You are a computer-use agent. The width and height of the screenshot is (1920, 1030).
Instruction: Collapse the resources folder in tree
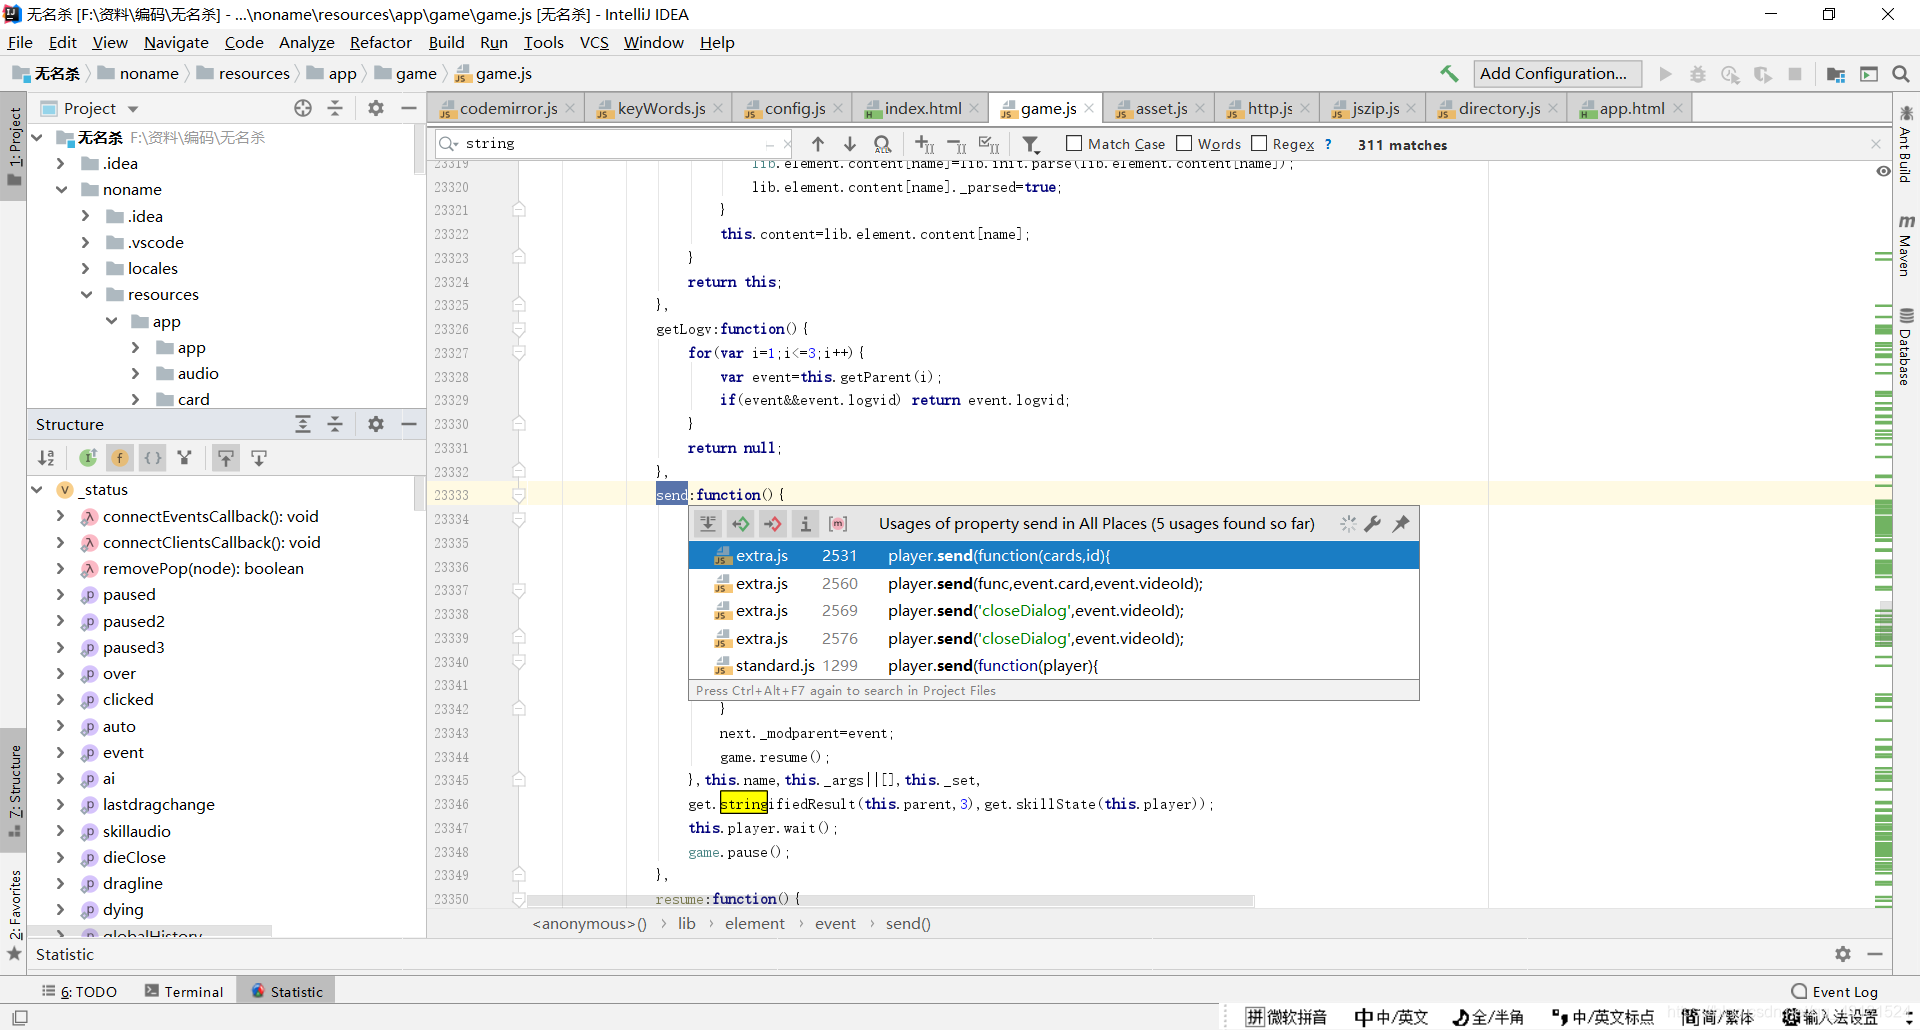coord(86,294)
